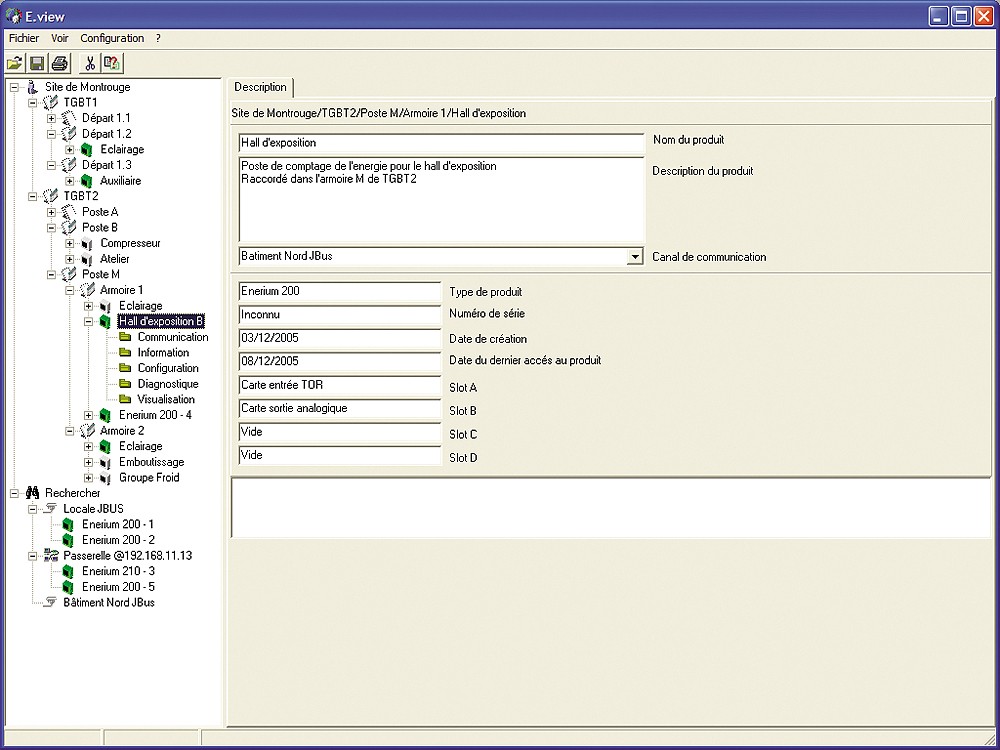1000x750 pixels.
Task: Select the Enerium 200 - 5 tree label
Action: click(118, 587)
